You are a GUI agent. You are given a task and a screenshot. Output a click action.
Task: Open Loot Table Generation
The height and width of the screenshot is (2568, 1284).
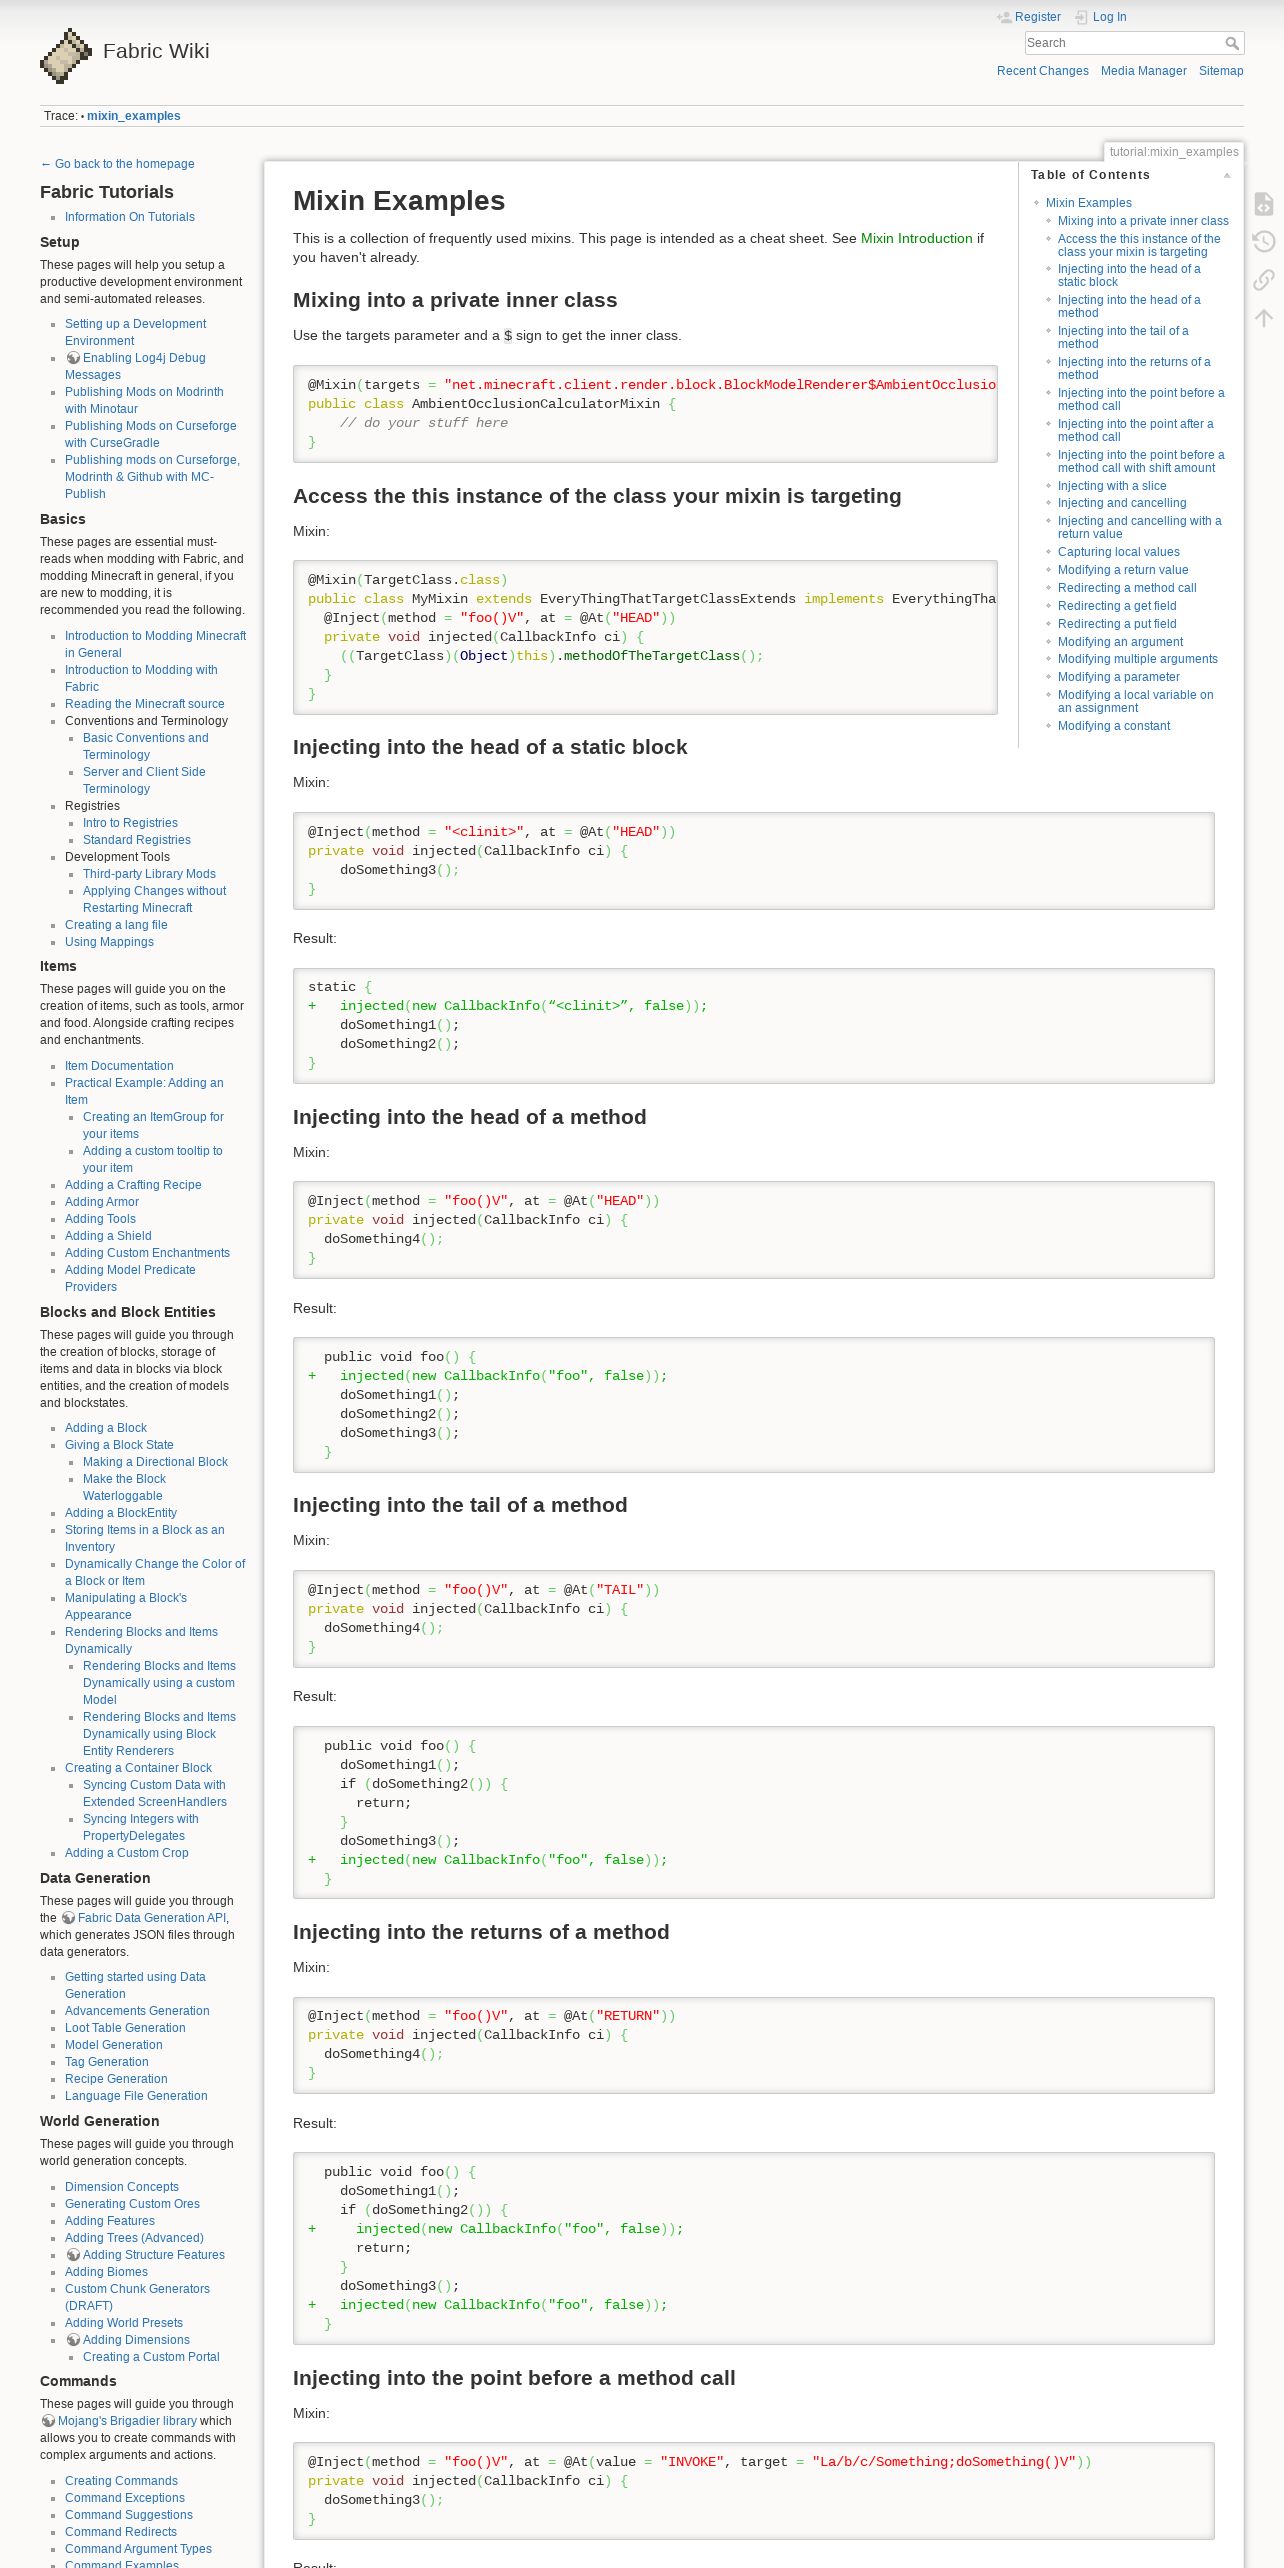pyautogui.click(x=125, y=2028)
